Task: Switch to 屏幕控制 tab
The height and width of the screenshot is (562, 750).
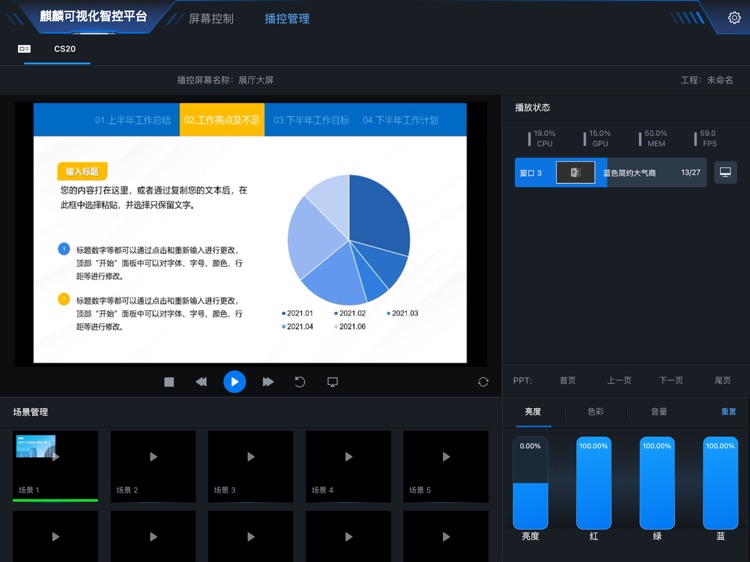Action: pos(211,19)
